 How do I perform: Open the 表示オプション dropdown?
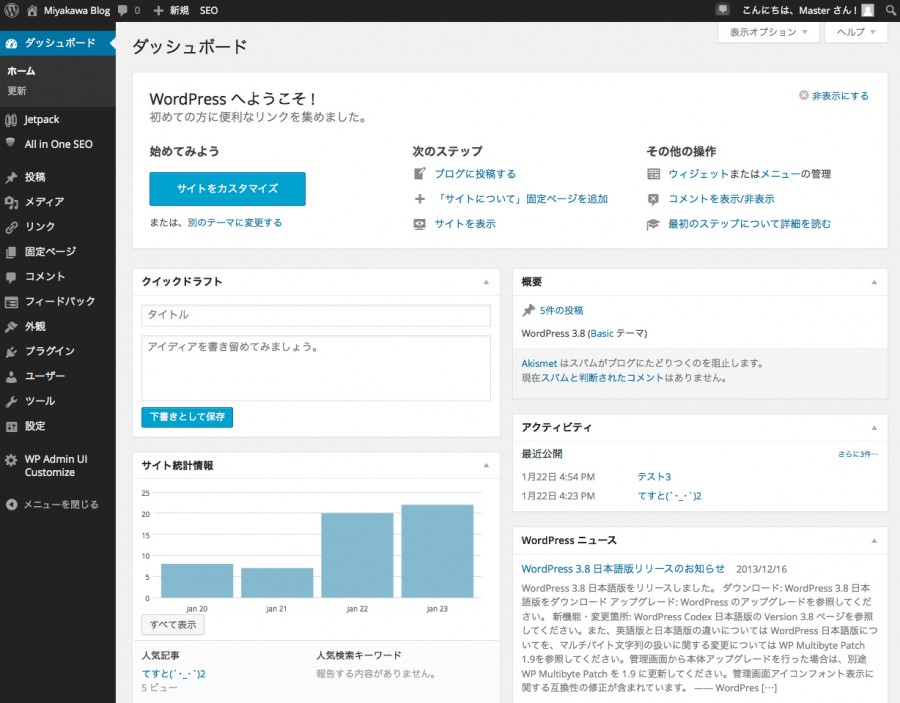point(769,32)
